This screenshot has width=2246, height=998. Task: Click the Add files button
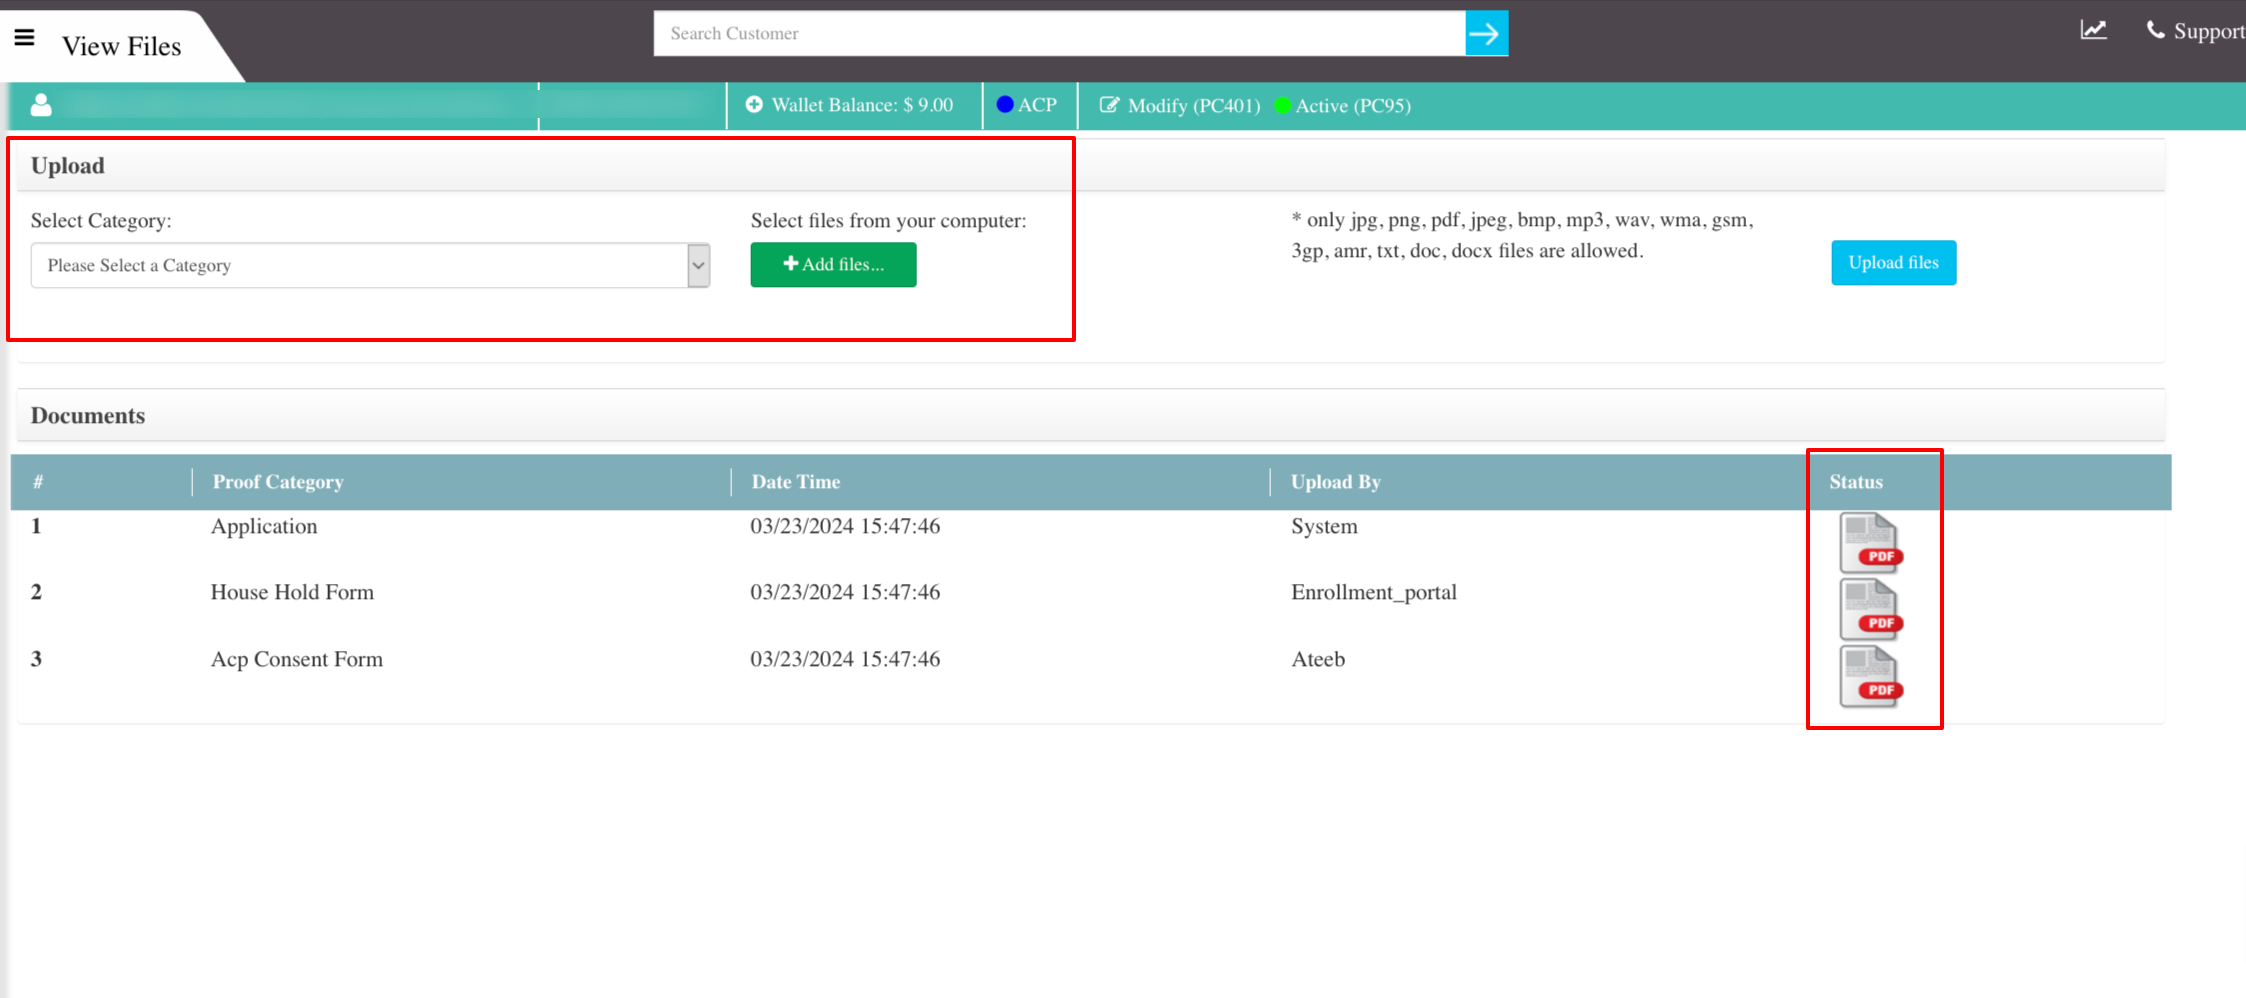click(x=833, y=264)
